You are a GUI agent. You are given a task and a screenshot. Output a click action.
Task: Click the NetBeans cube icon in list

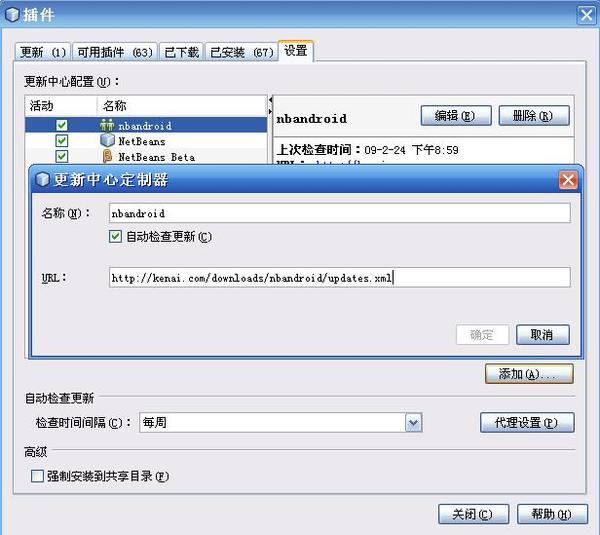(x=107, y=140)
